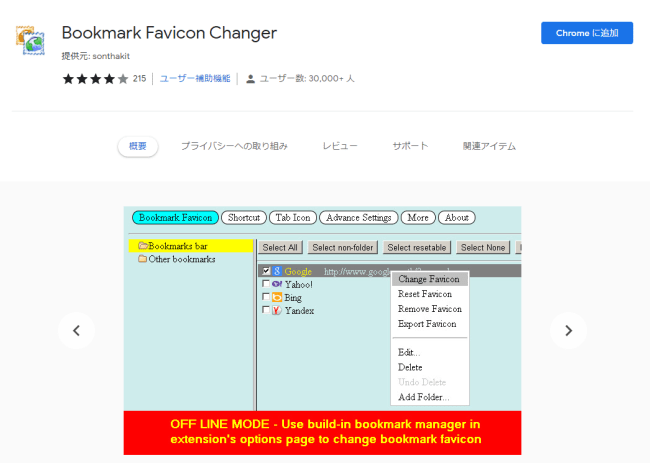Choose Edit... from context menu
Screen dimensions: 650x463
click(409, 352)
